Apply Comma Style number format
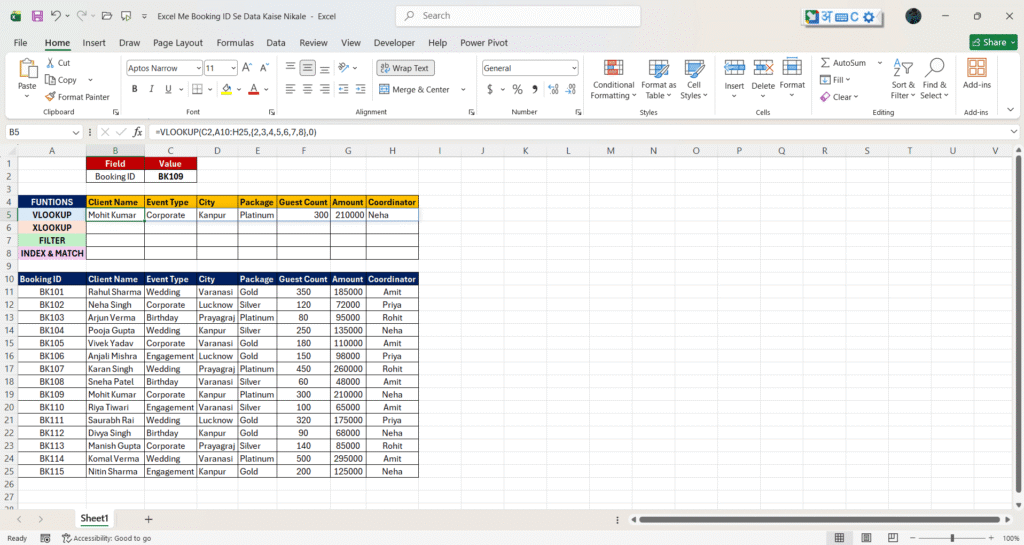Screen dimensions: 1024x545 (x=535, y=89)
